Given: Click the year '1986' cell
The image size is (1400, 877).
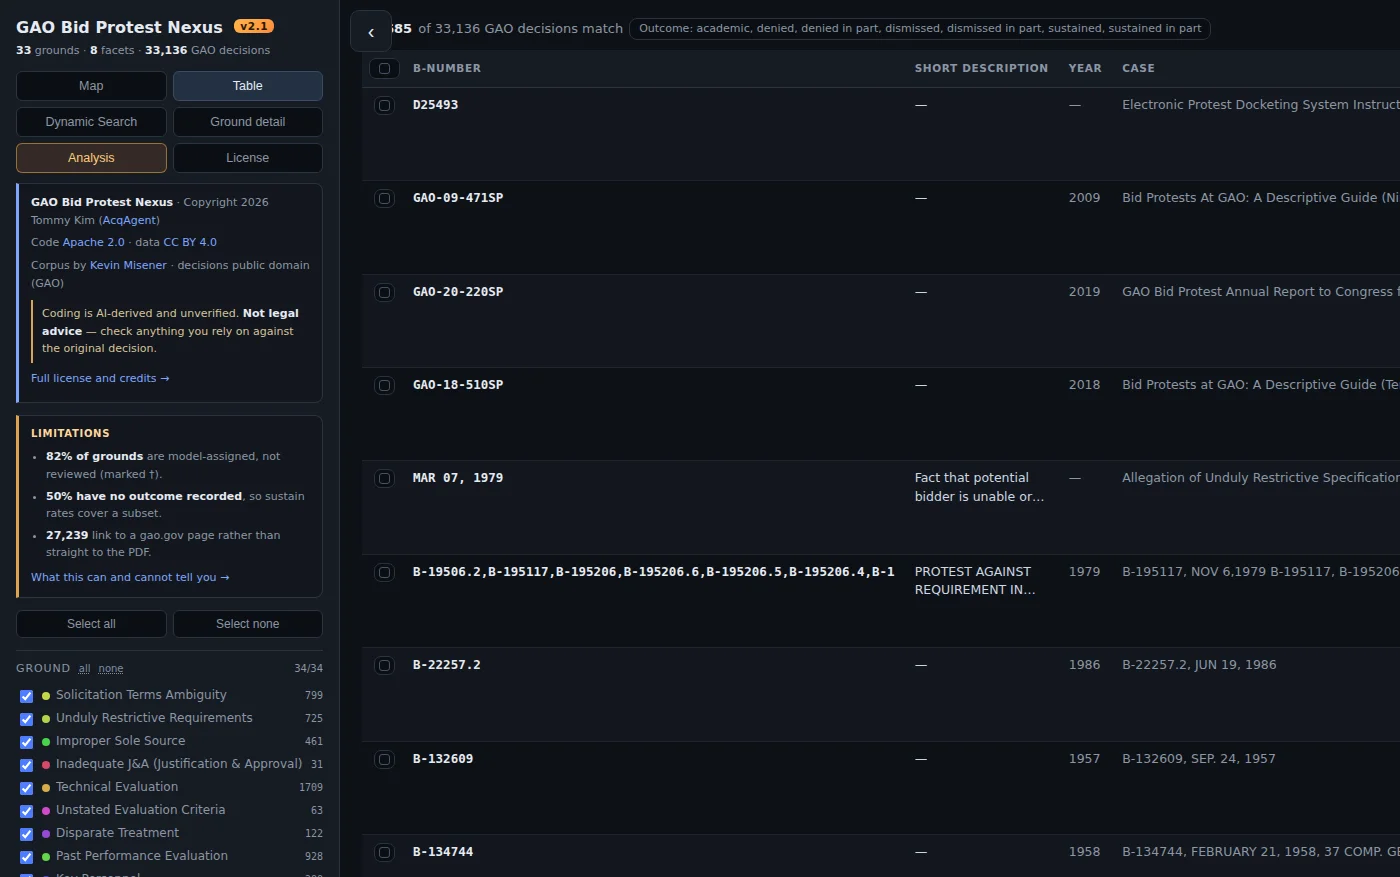Looking at the screenshot, I should coord(1084,665).
